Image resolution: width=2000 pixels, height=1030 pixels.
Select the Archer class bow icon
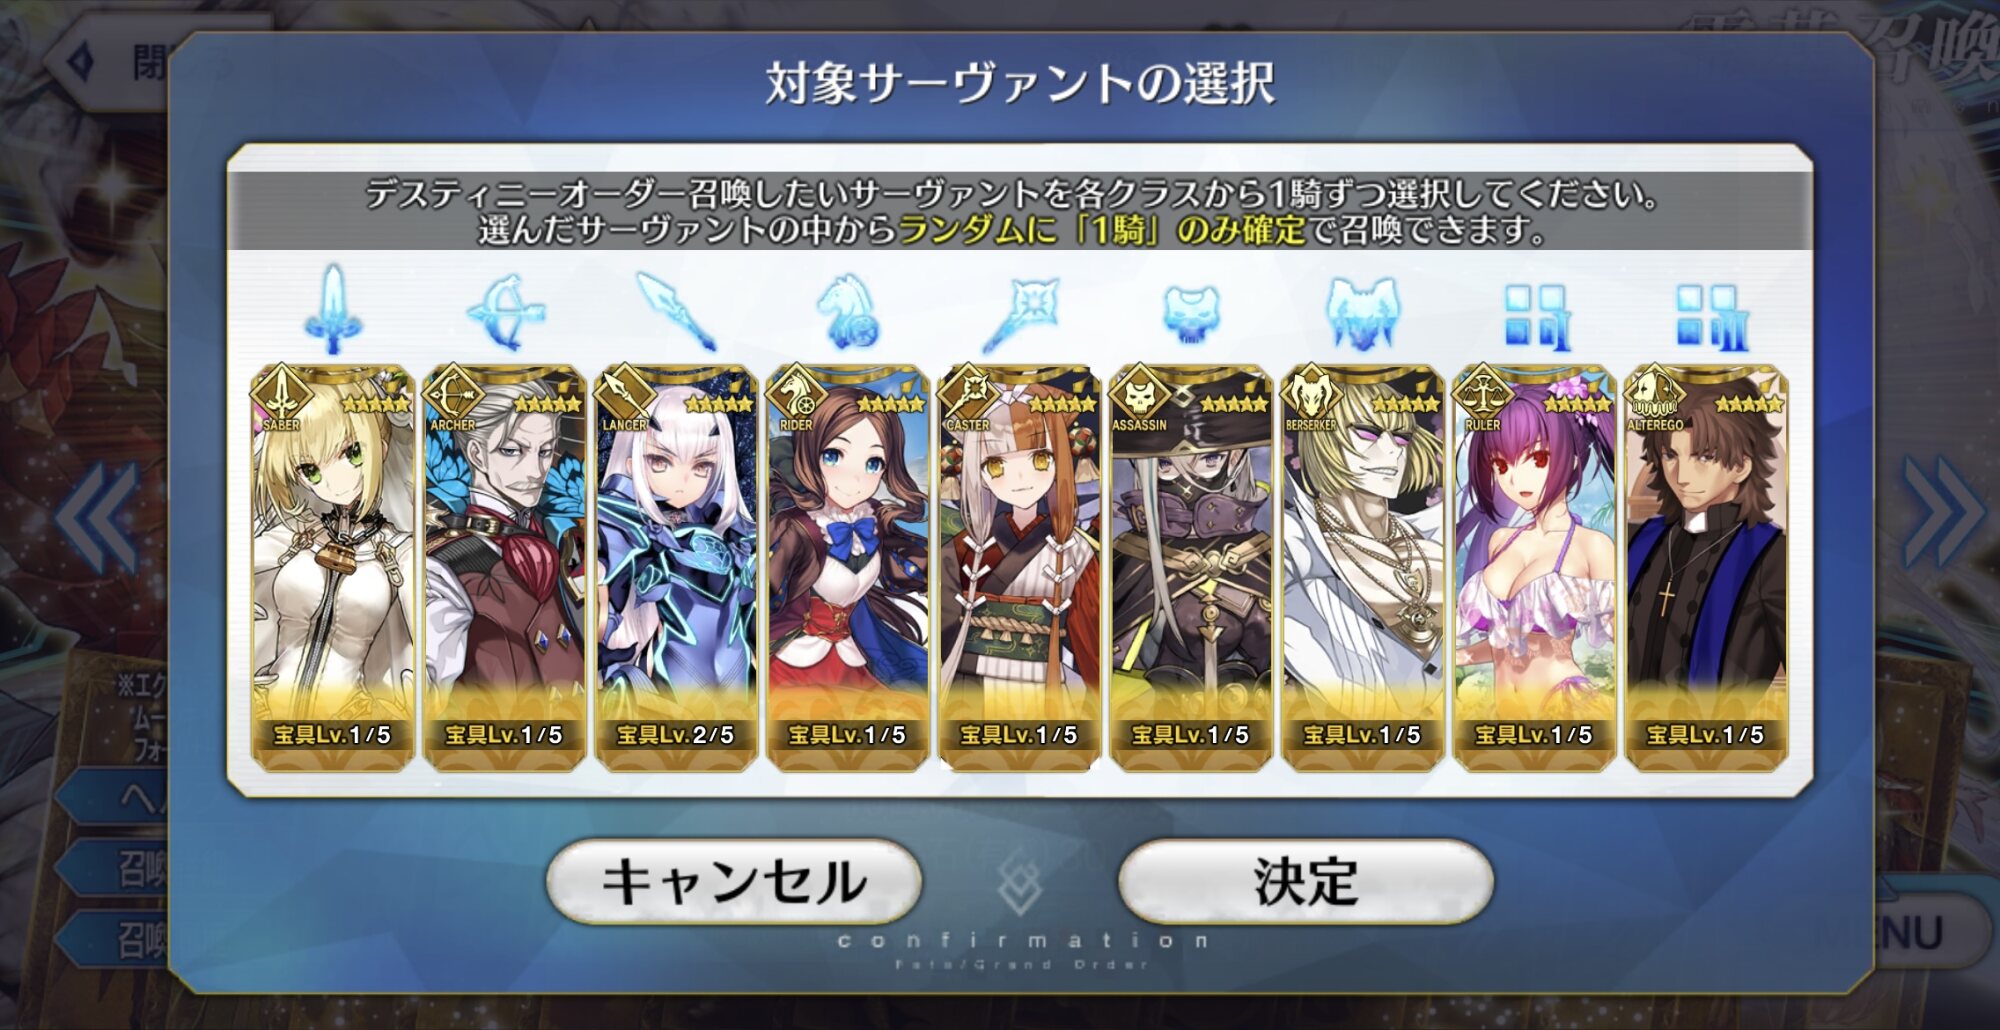point(505,313)
